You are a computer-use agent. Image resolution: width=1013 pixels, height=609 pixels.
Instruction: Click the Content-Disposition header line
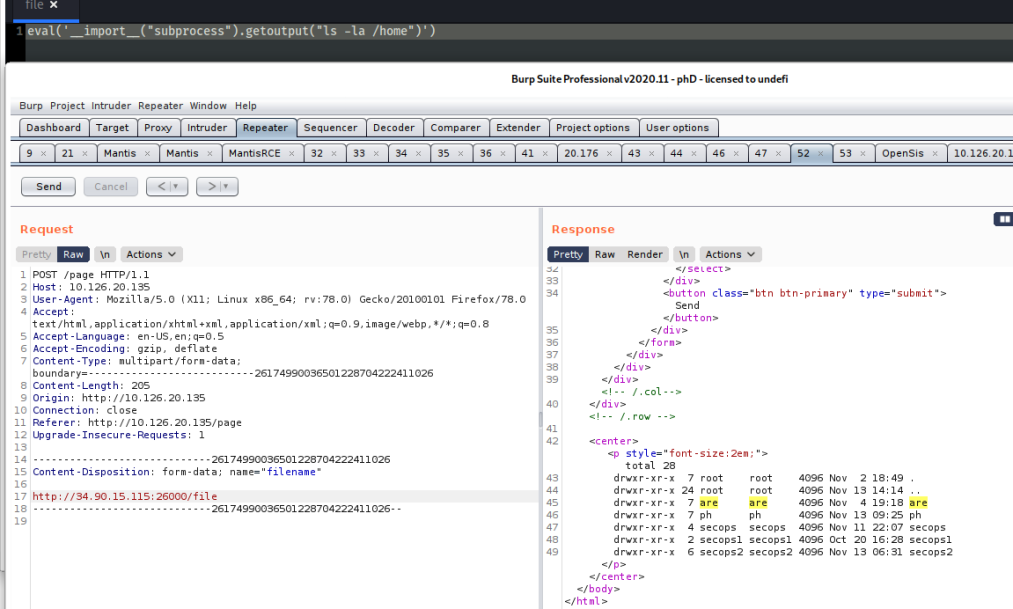coord(177,472)
